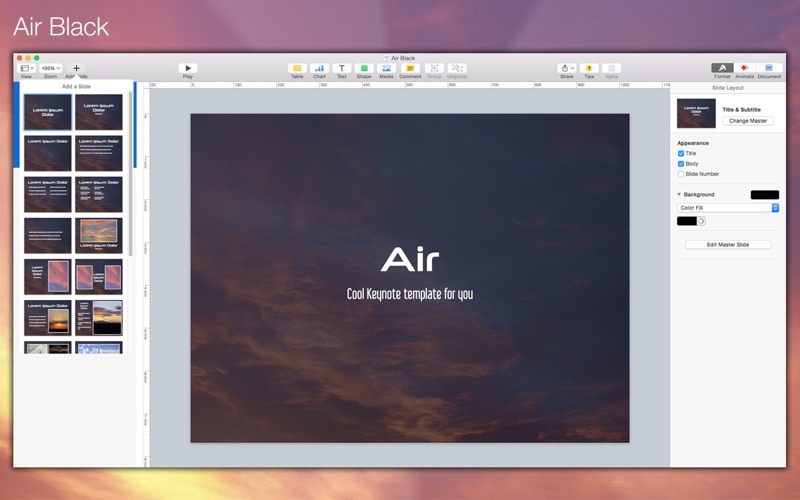Image resolution: width=800 pixels, height=500 pixels.
Task: Switch to the Animate inspector
Action: click(744, 68)
